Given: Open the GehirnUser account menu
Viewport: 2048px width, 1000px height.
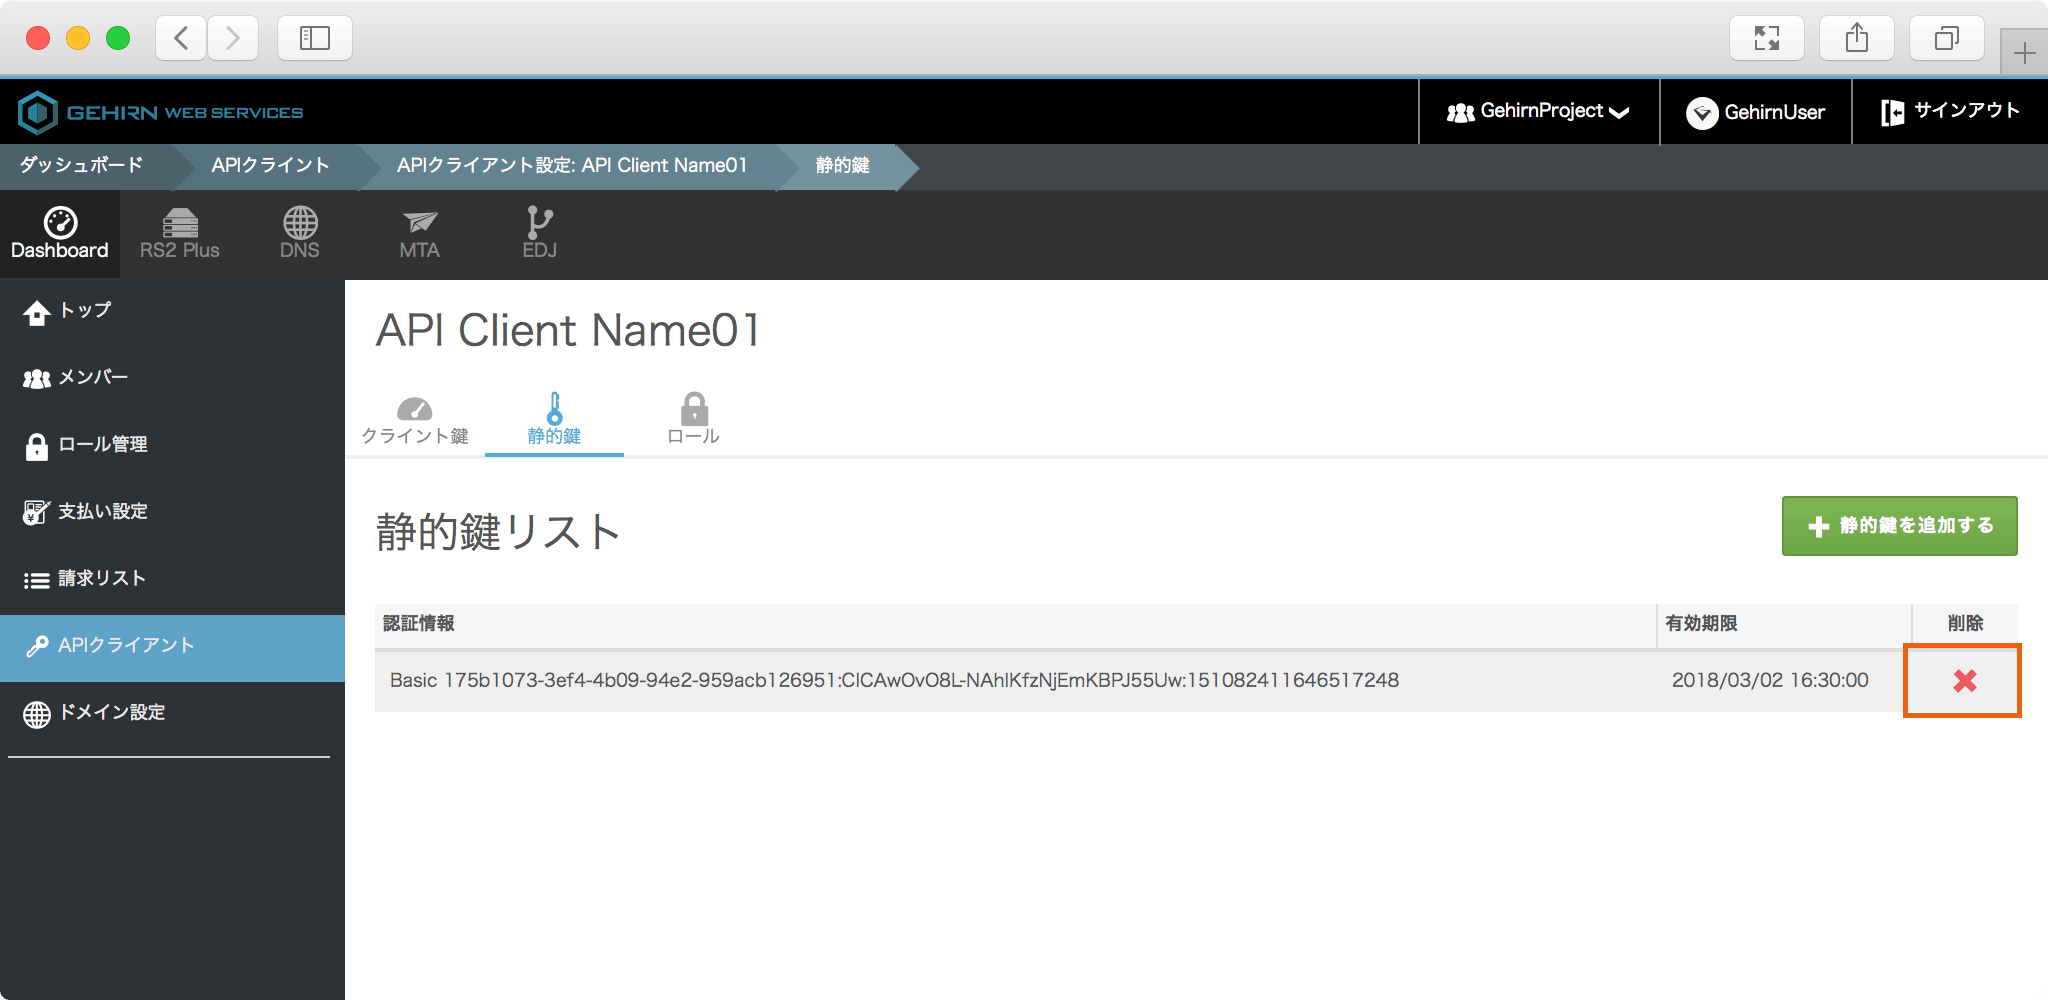Looking at the screenshot, I should 1756,112.
